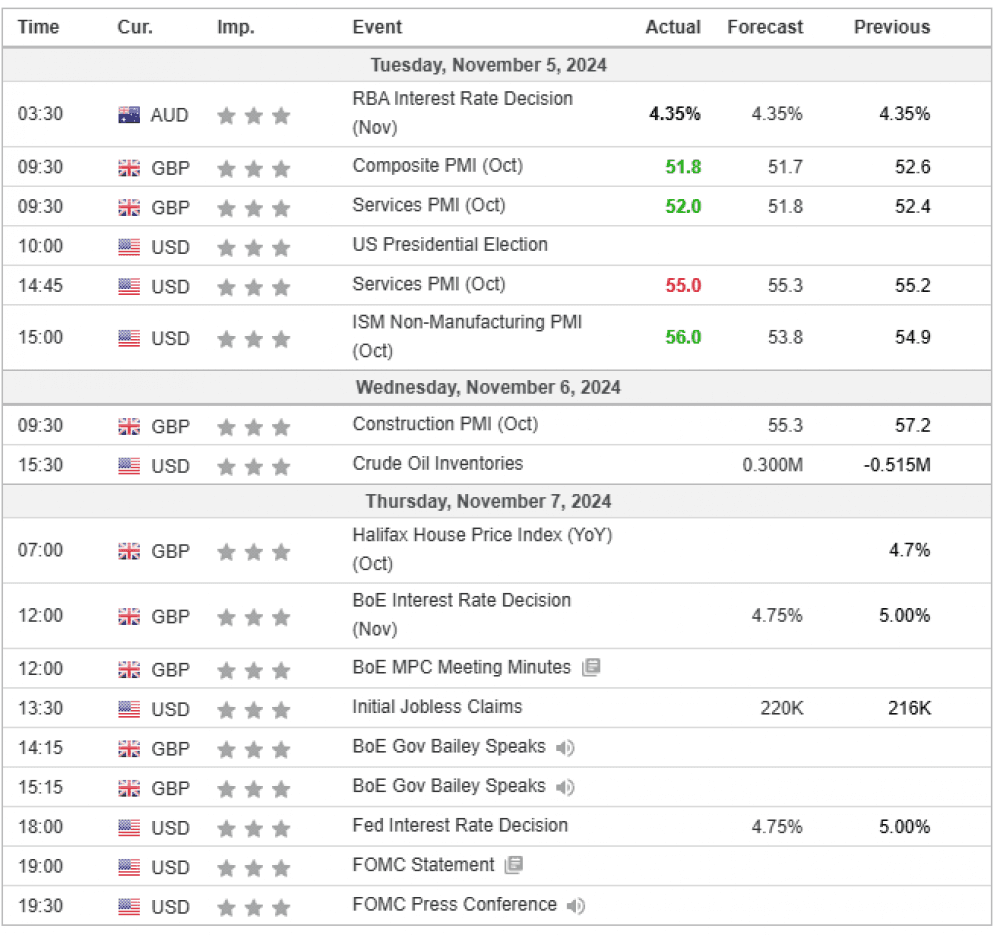Click speaker icon beside 15:15 BoE Gov Bailey Speaks

pyautogui.click(x=565, y=787)
